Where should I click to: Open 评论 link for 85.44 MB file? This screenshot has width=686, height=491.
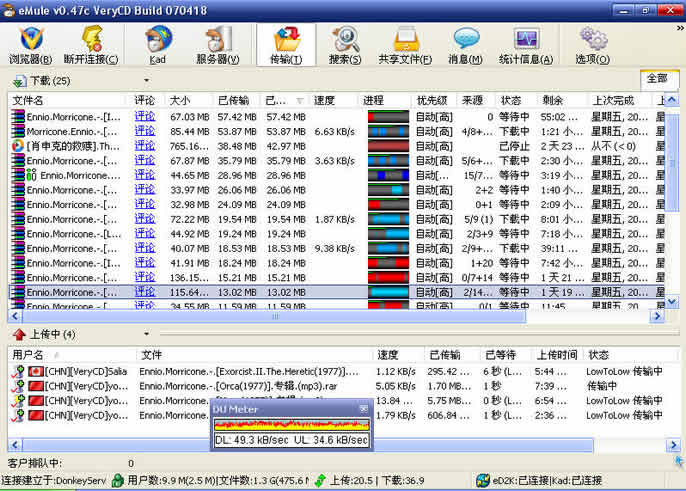point(145,131)
